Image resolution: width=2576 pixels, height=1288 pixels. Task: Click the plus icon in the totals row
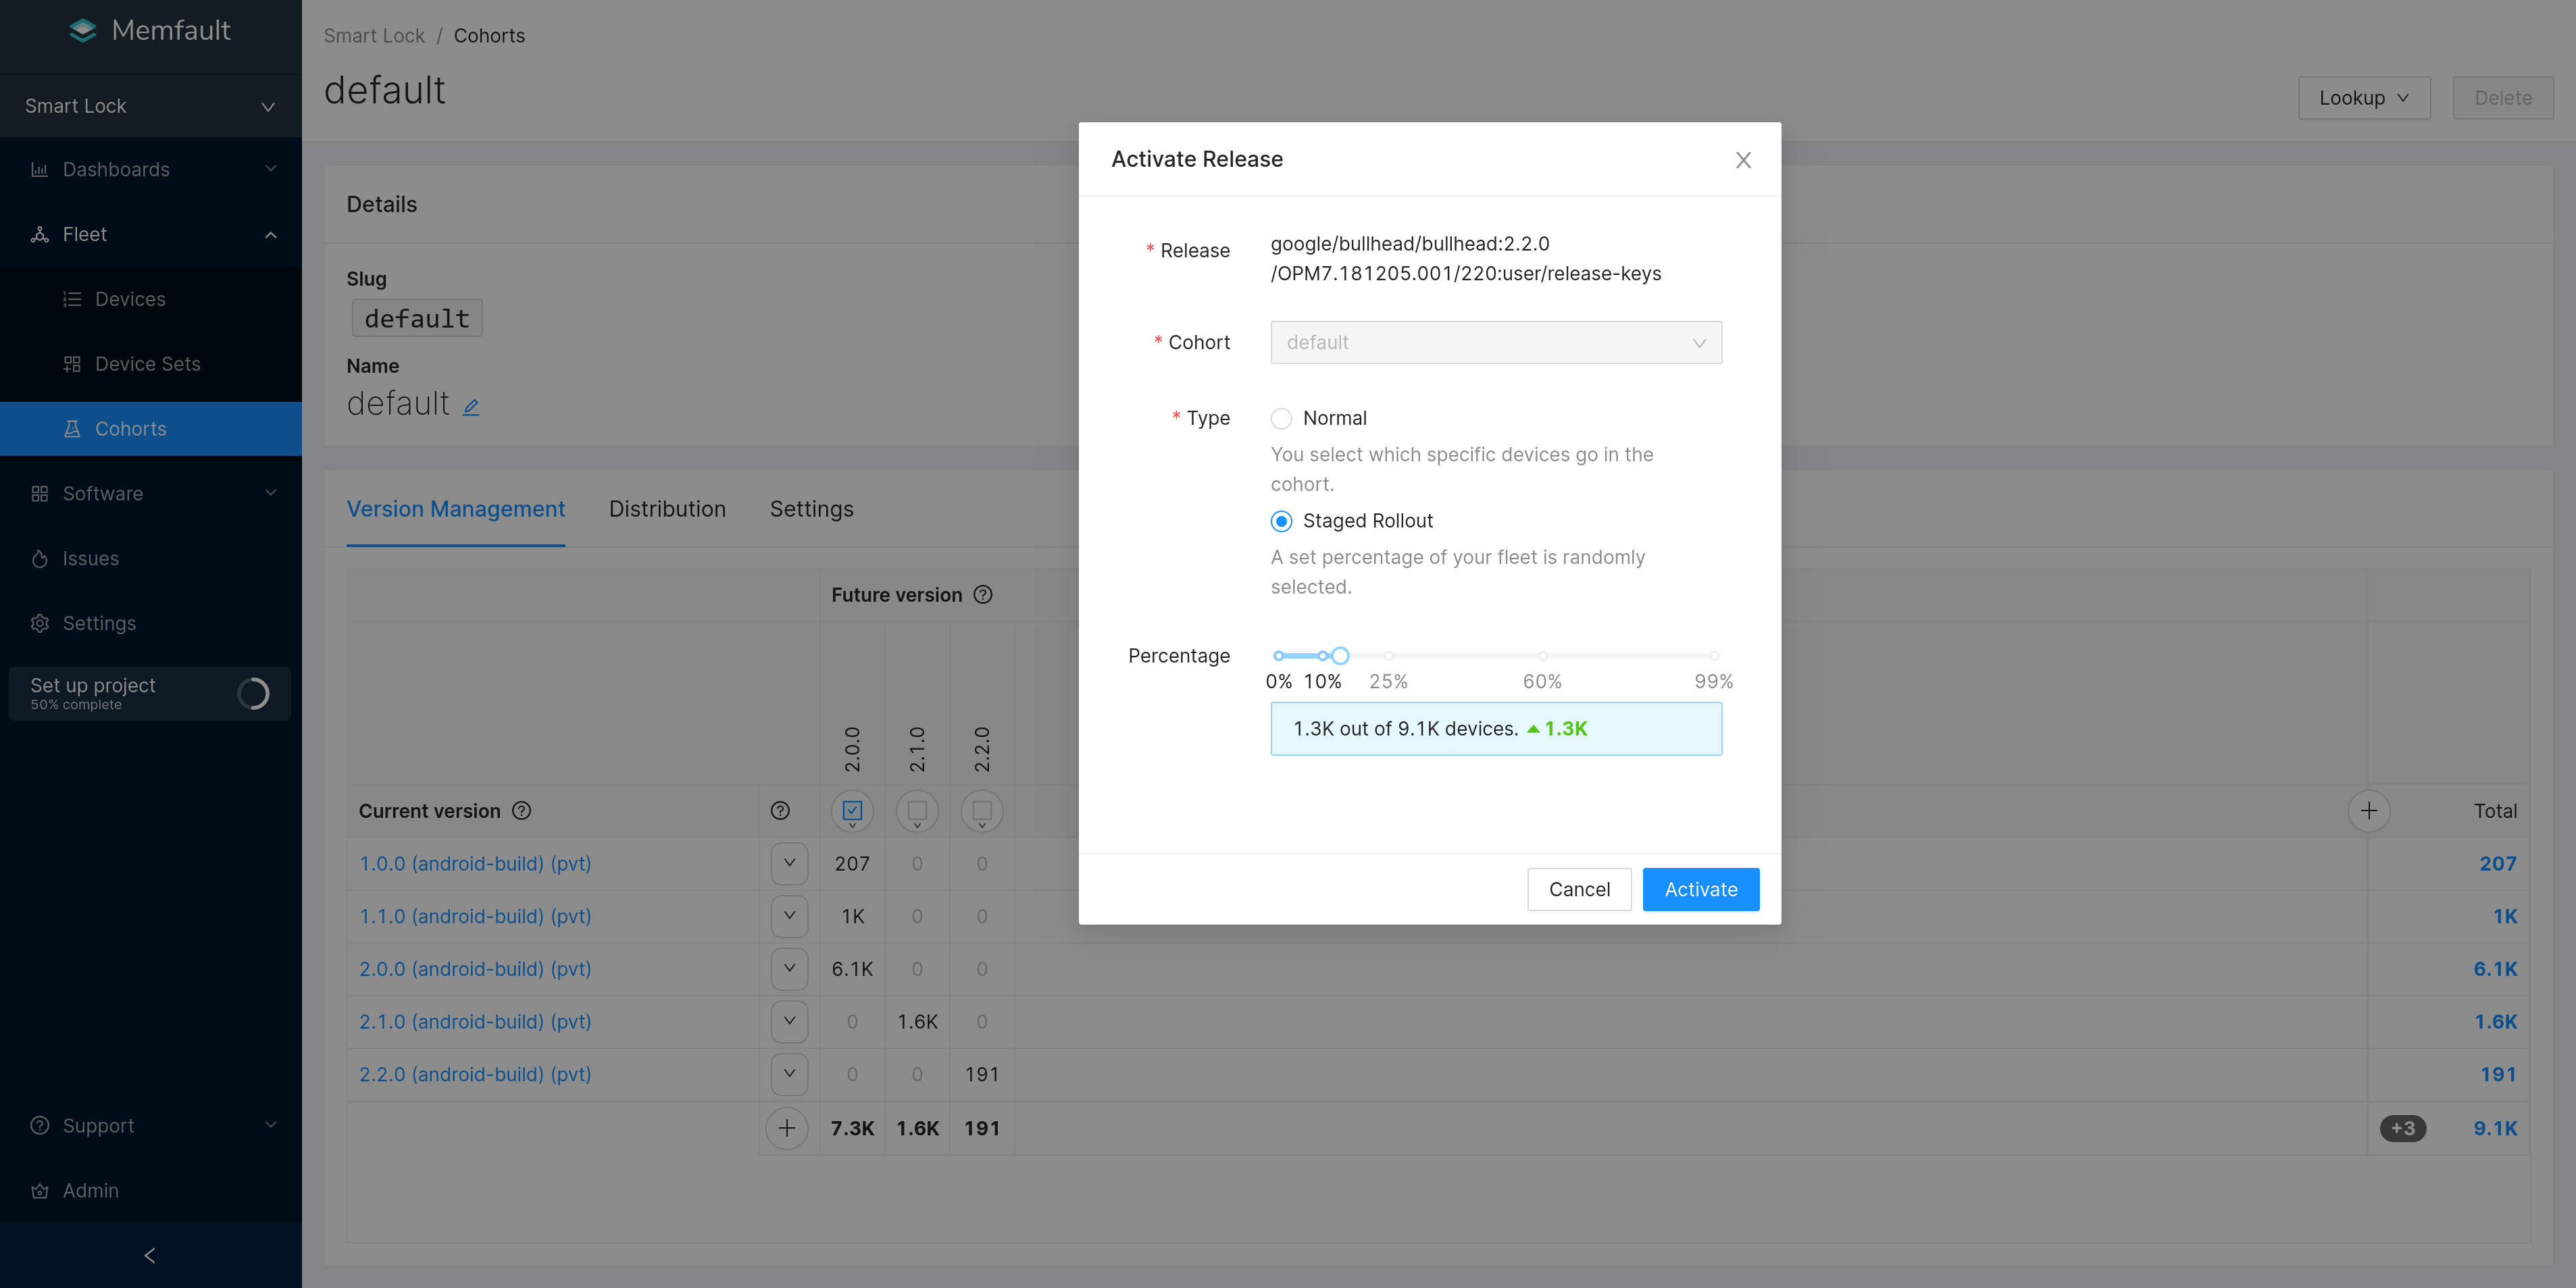tap(787, 1128)
